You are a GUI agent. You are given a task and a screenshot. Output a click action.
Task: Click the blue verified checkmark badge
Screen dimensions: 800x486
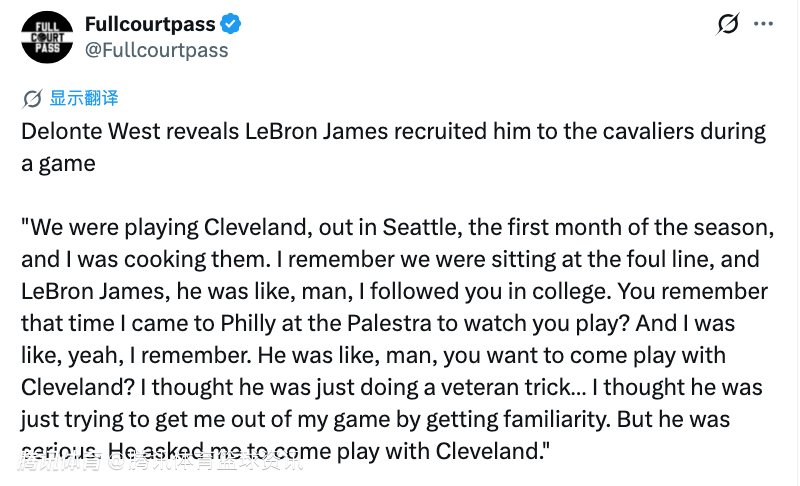[x=231, y=24]
